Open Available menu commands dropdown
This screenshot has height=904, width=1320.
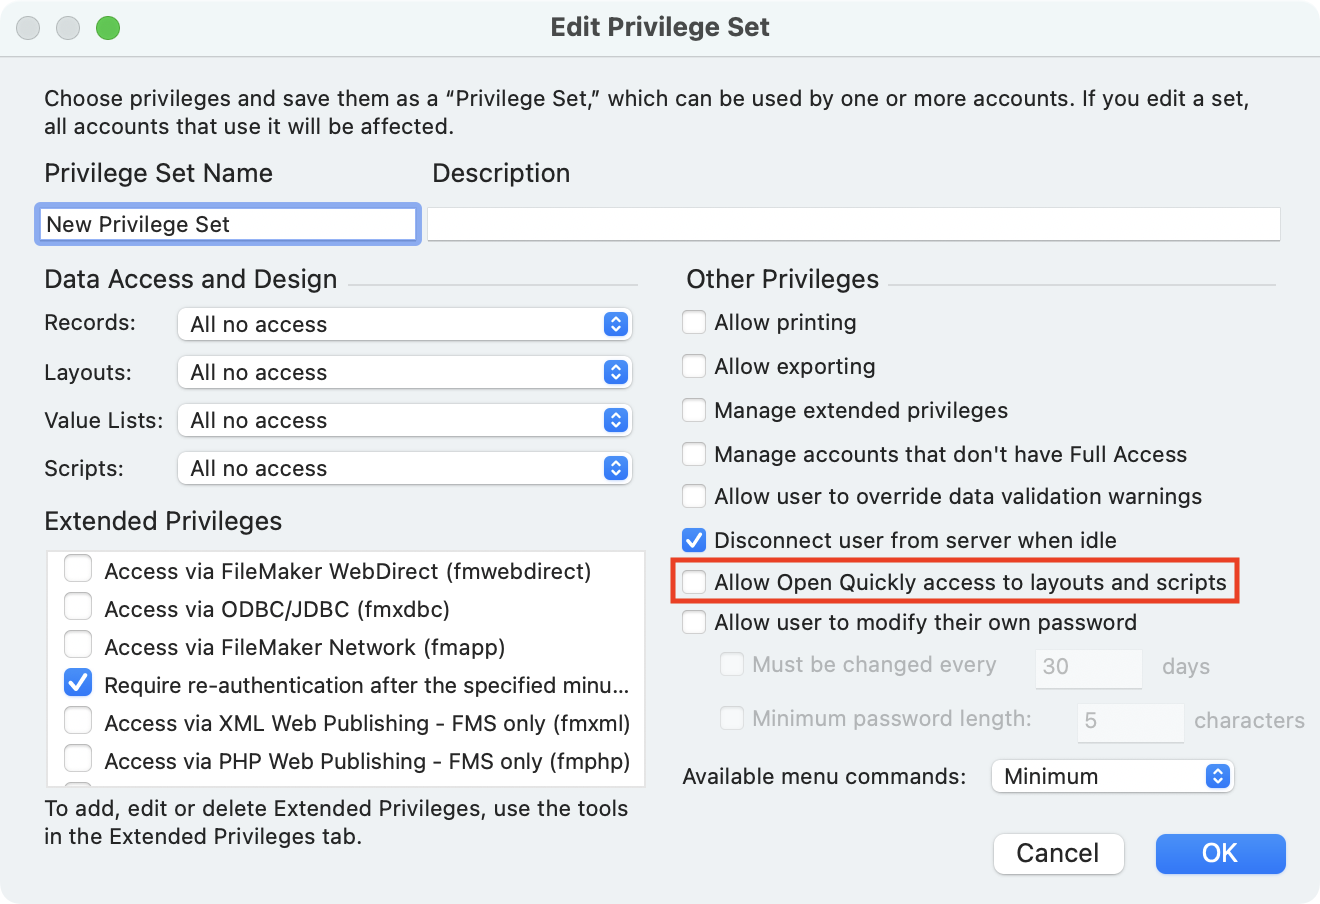1112,776
